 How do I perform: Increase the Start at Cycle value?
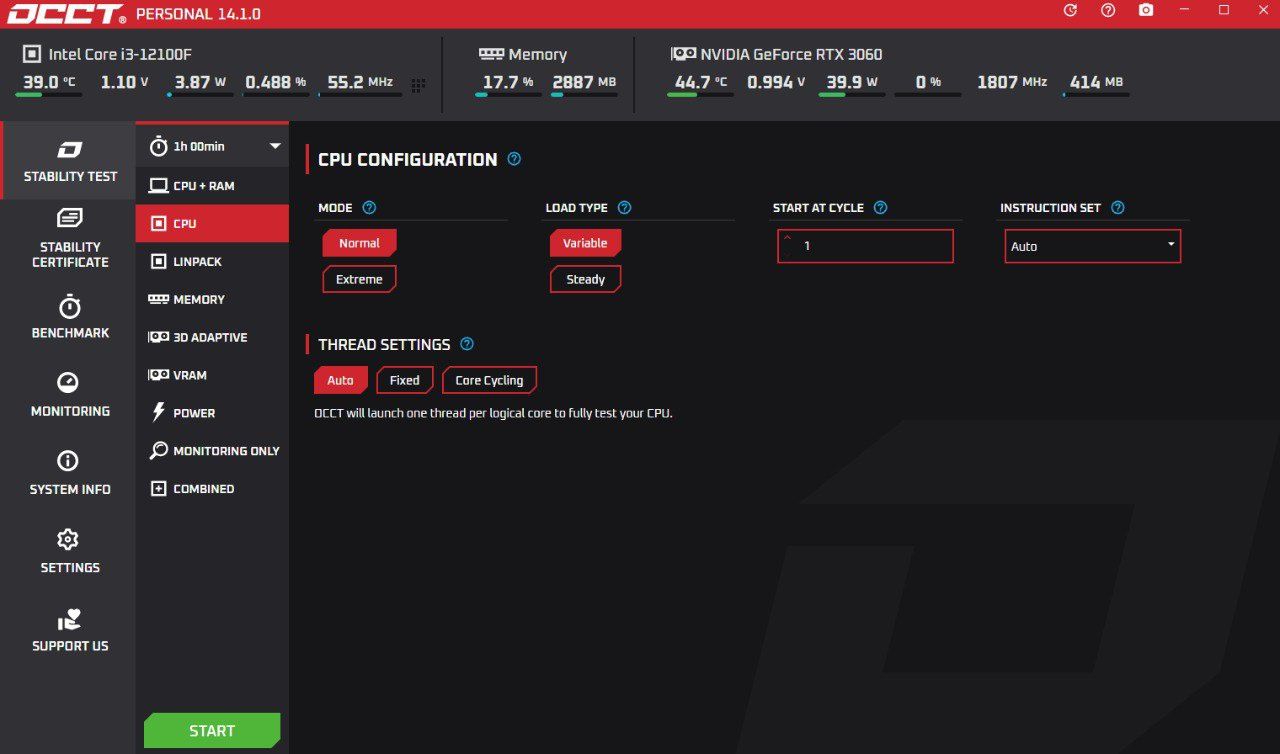pos(787,238)
